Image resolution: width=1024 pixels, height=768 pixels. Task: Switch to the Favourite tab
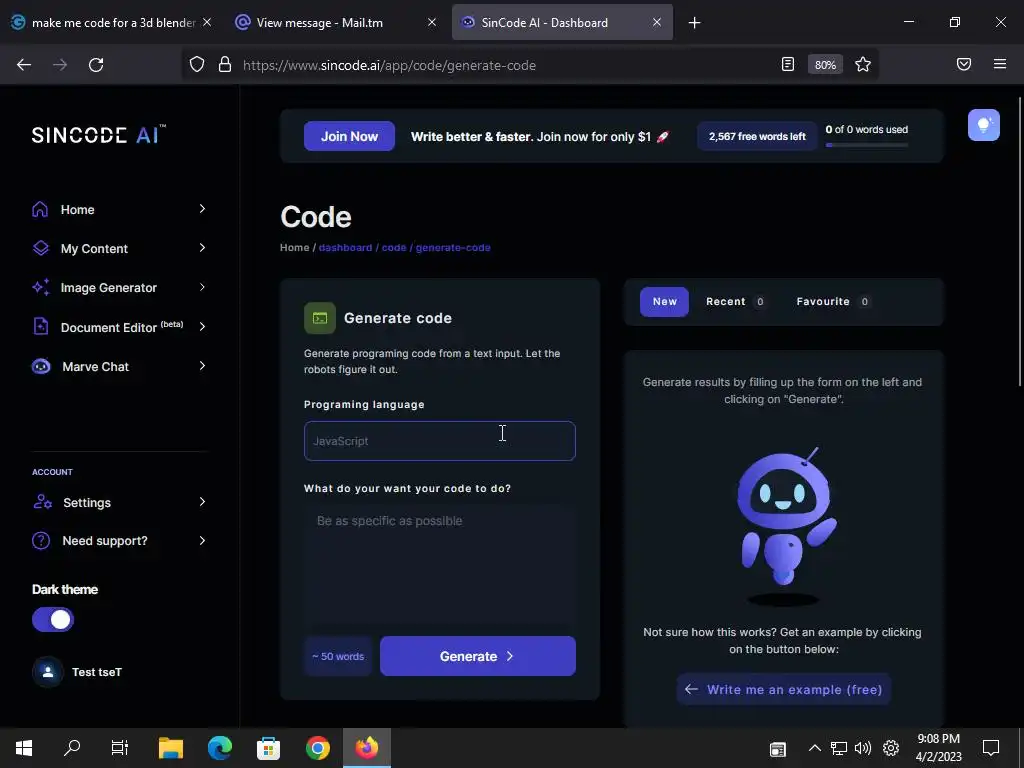coord(833,302)
